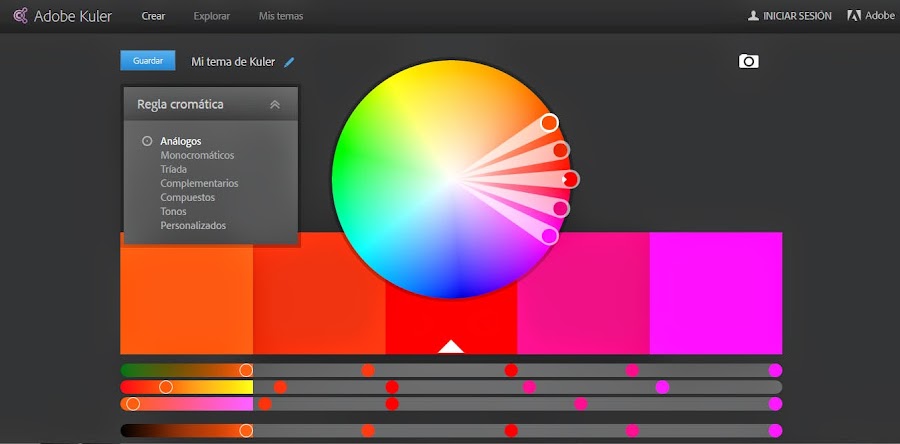The height and width of the screenshot is (444, 900).
Task: Click the Mi tema de Kuler theme name
Action: [x=233, y=62]
